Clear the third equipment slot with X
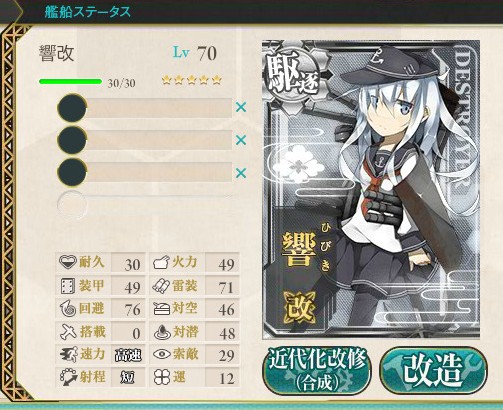Image resolution: width=503 pixels, height=410 pixels. tap(241, 173)
